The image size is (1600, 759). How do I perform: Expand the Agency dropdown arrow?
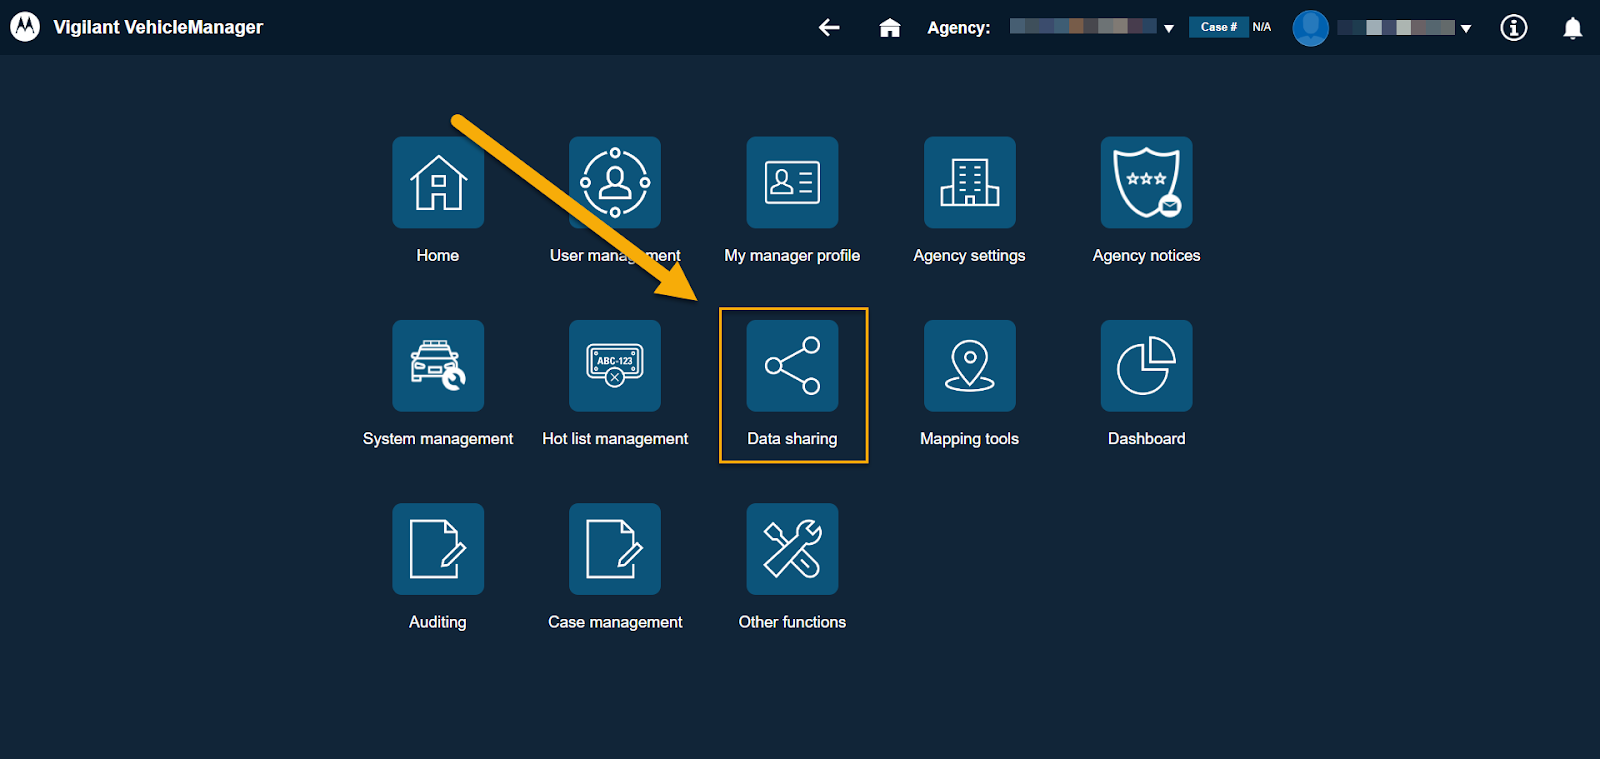pyautogui.click(x=1168, y=29)
